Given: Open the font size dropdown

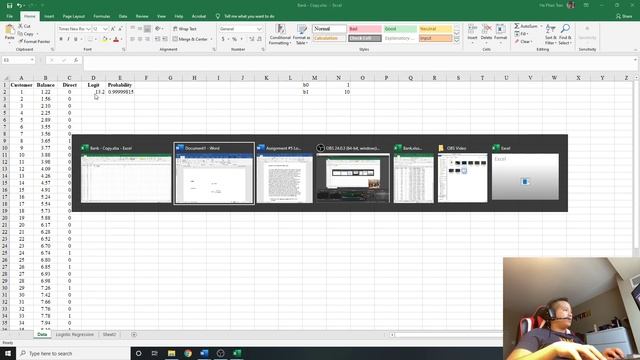Looking at the screenshot, I should (x=105, y=29).
